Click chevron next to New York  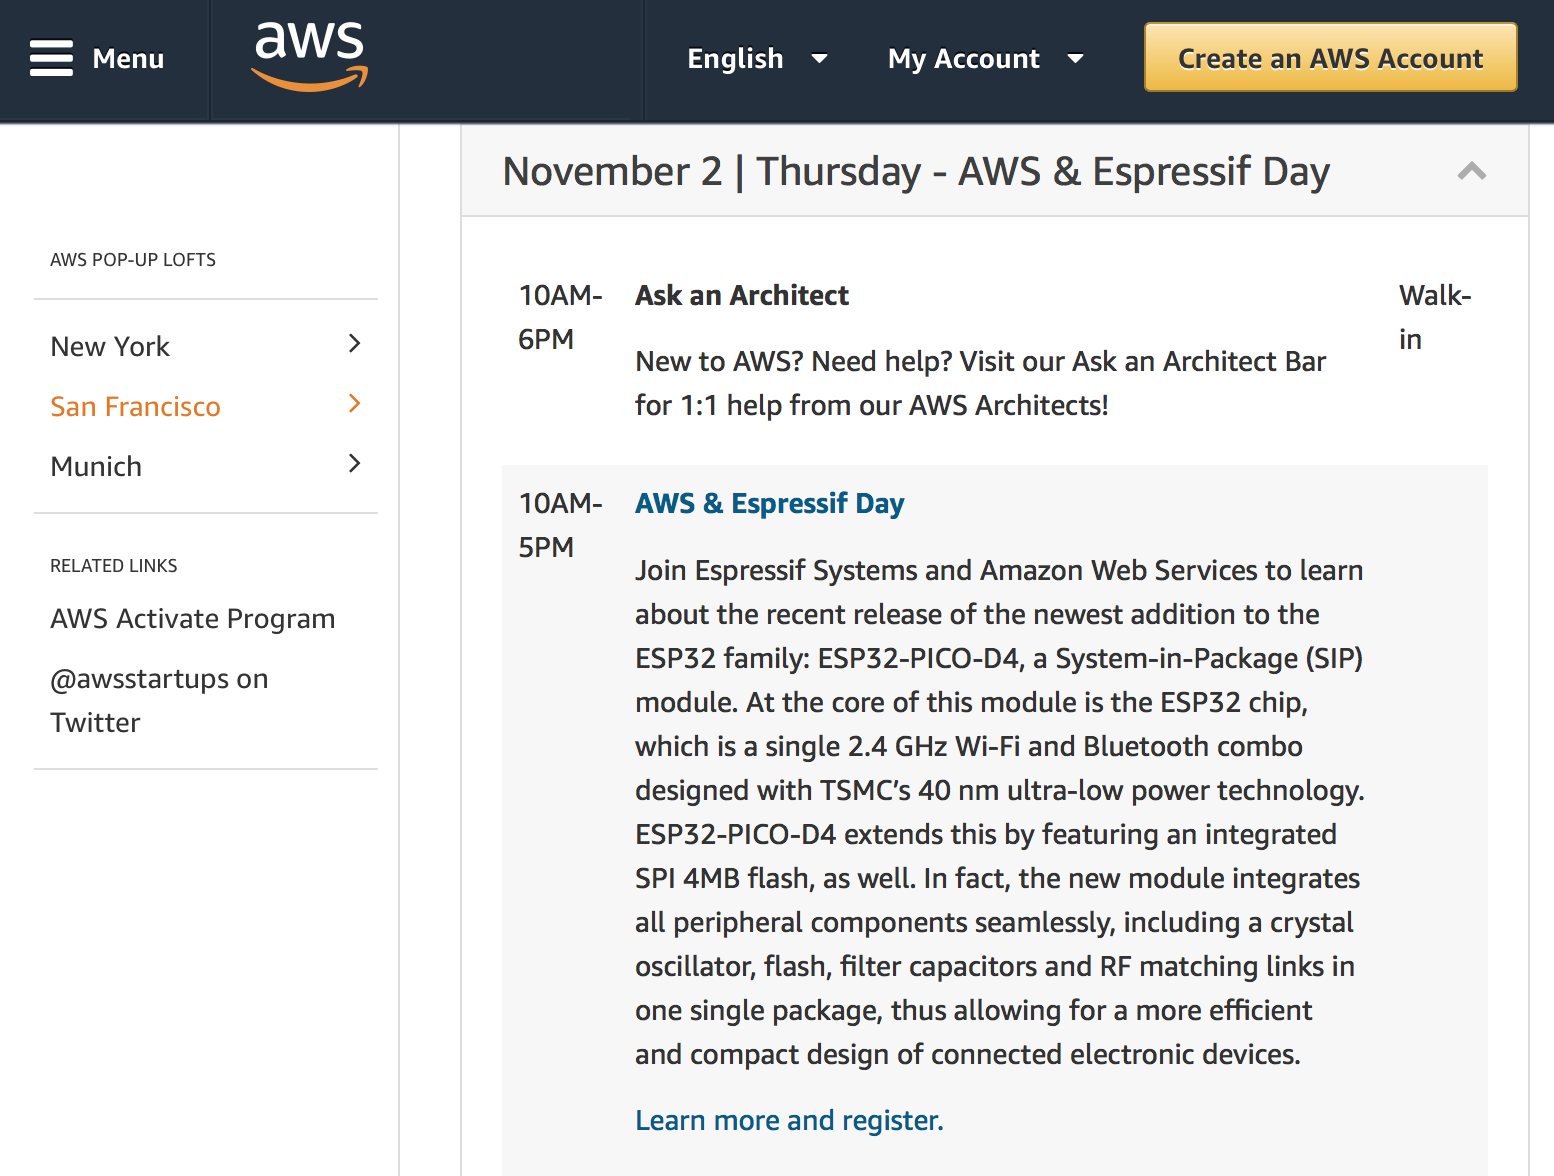tap(354, 344)
